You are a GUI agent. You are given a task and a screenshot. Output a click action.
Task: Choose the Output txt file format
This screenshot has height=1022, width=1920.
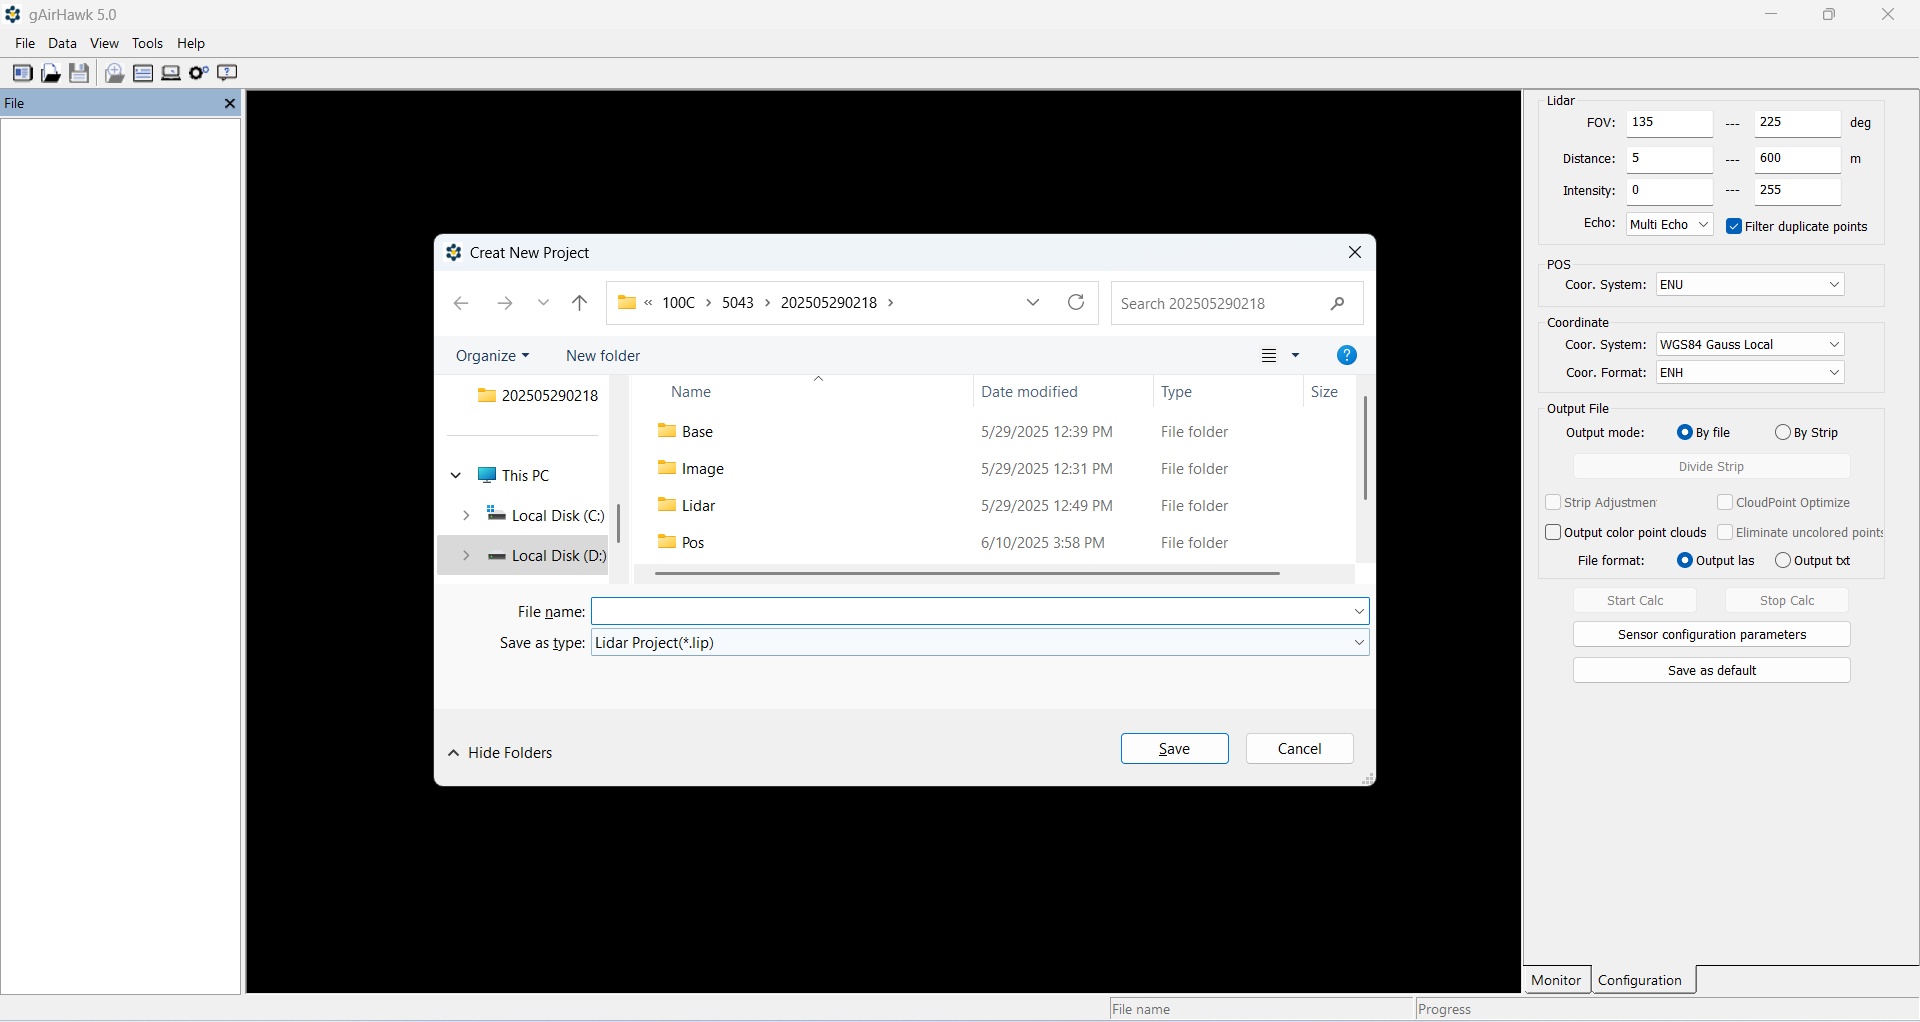(1782, 561)
